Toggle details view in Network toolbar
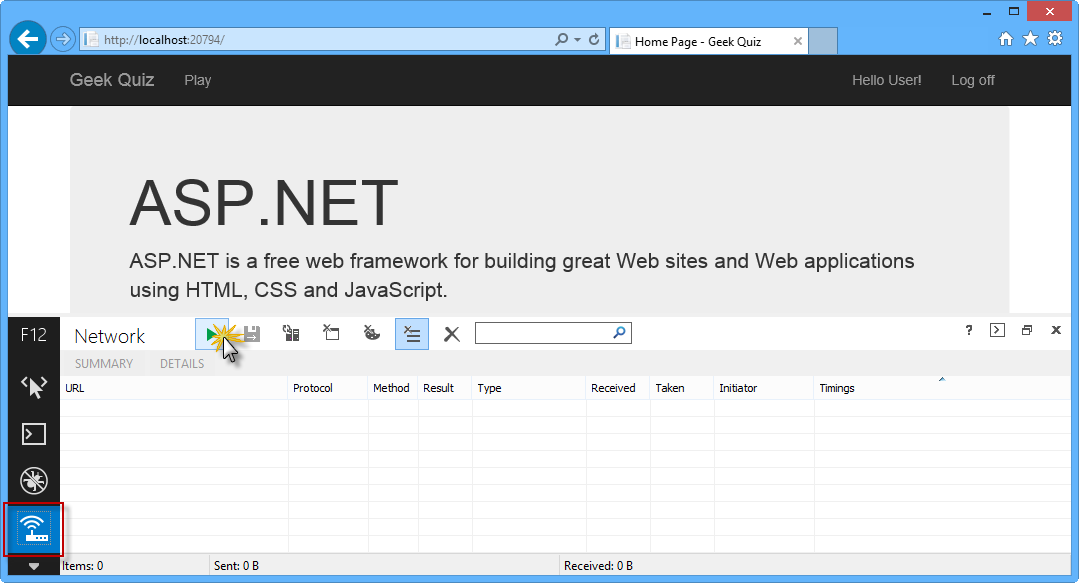This screenshot has width=1079, height=583. 411,333
